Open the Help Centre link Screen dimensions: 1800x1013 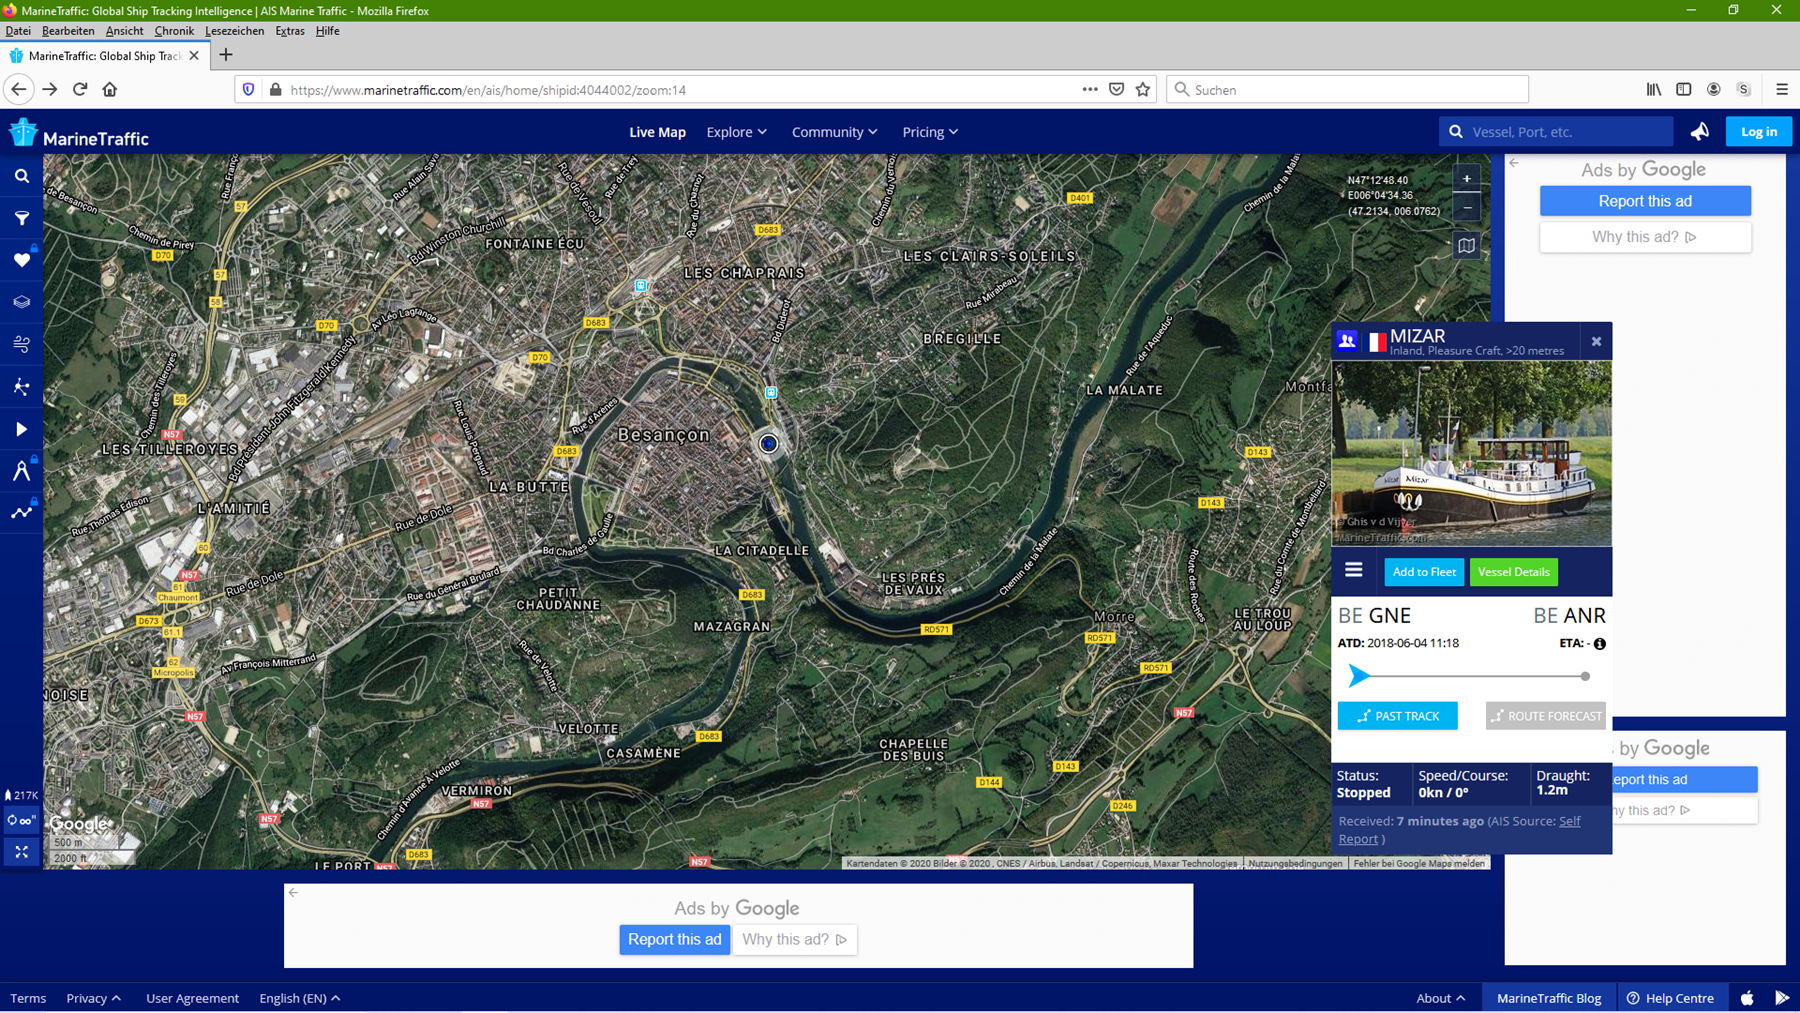click(1670, 998)
